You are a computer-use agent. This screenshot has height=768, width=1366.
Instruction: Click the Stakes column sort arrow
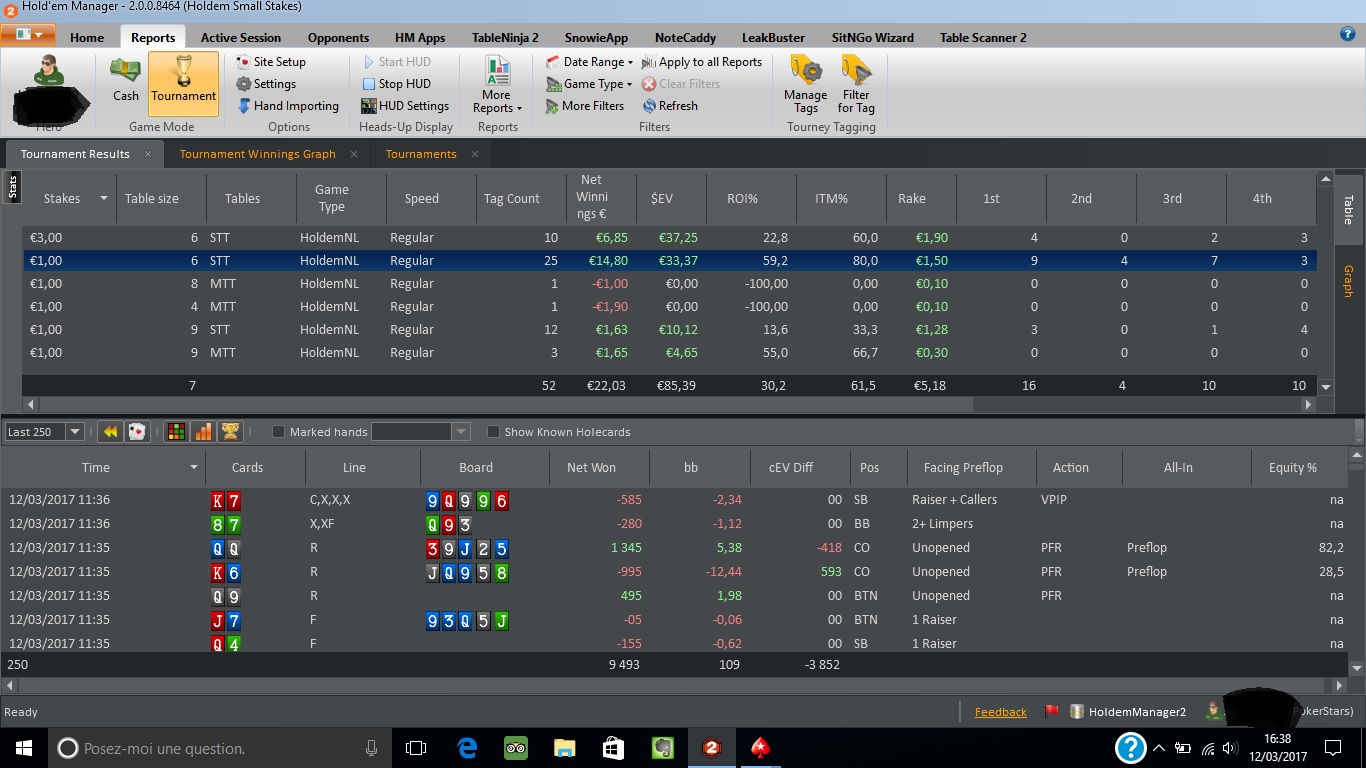tap(103, 198)
